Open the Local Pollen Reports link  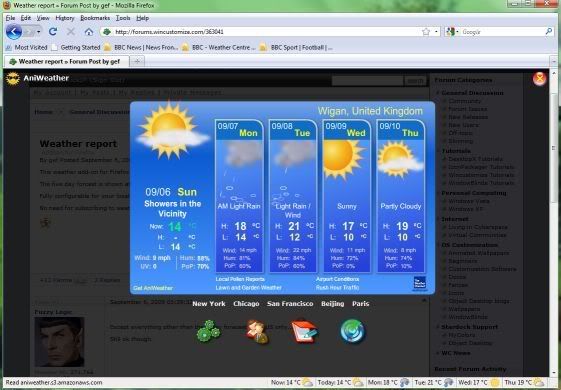coord(240,279)
